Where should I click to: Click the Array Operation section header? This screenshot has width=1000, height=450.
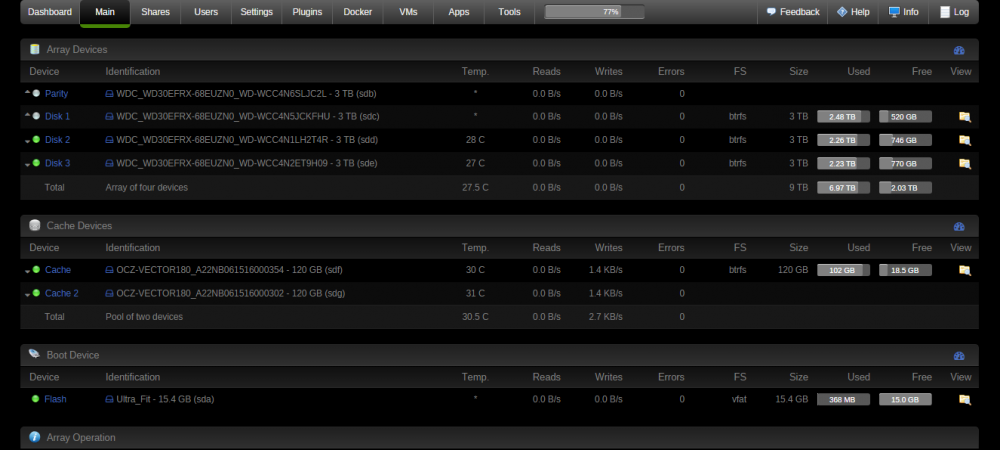tap(499, 438)
